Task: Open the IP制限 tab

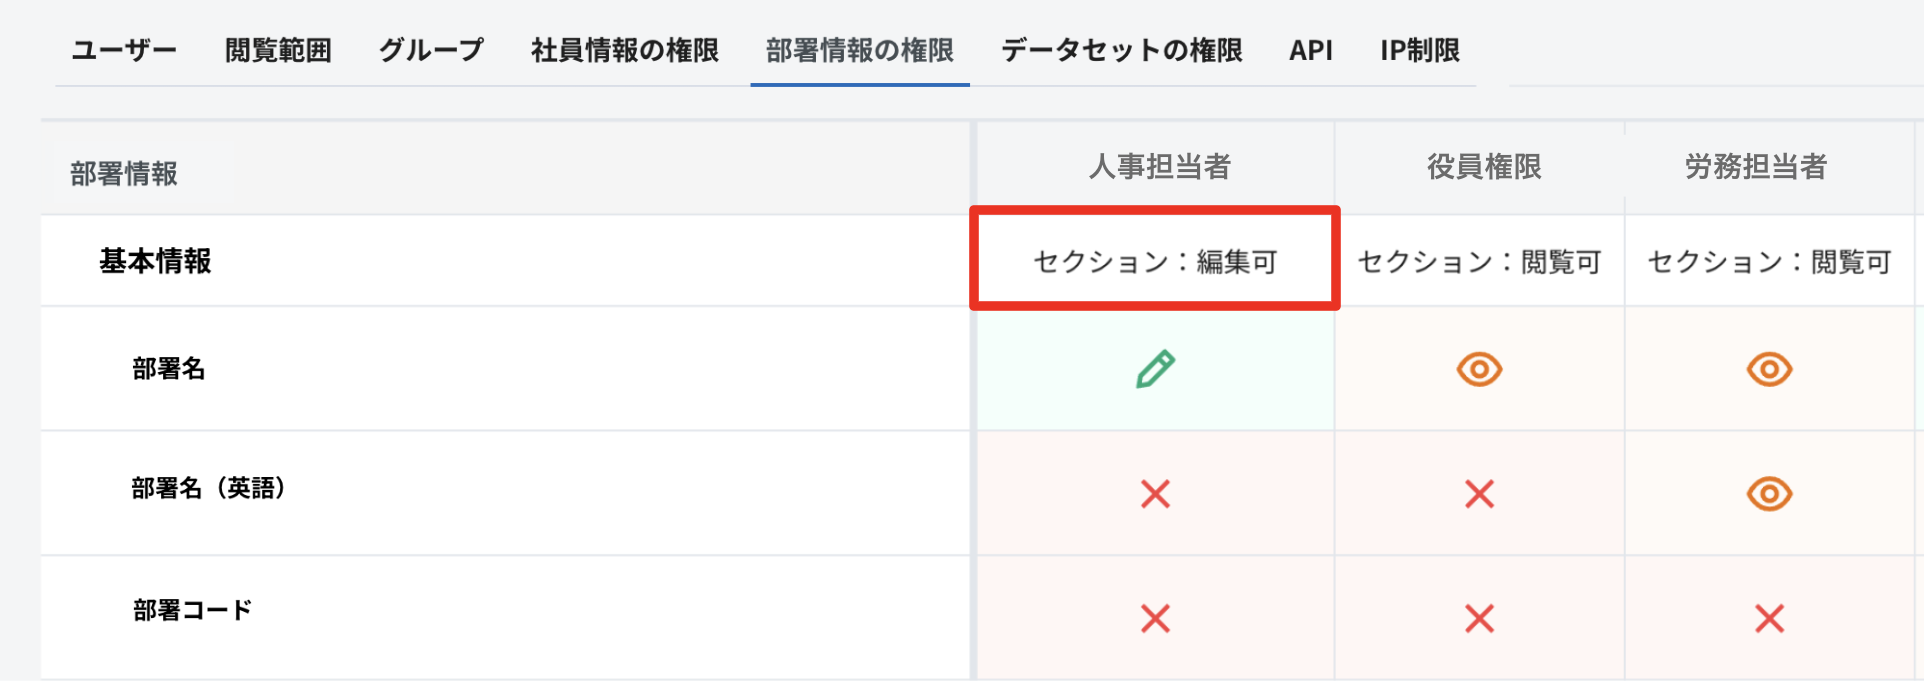Action: (x=1420, y=50)
